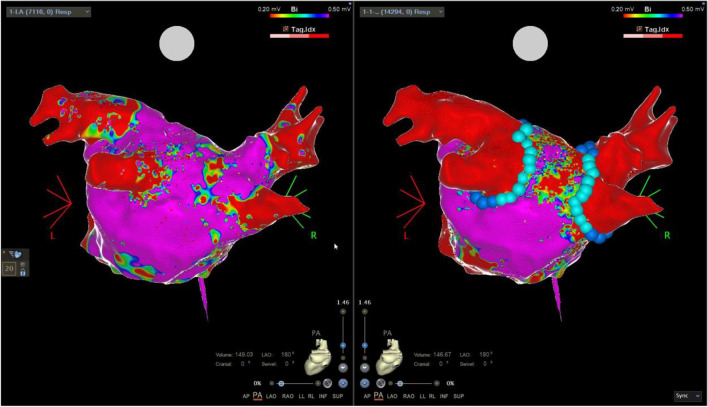Screen dimensions: 708x407
Task: Click the round blue chevron button in right panel
Action: (366, 382)
